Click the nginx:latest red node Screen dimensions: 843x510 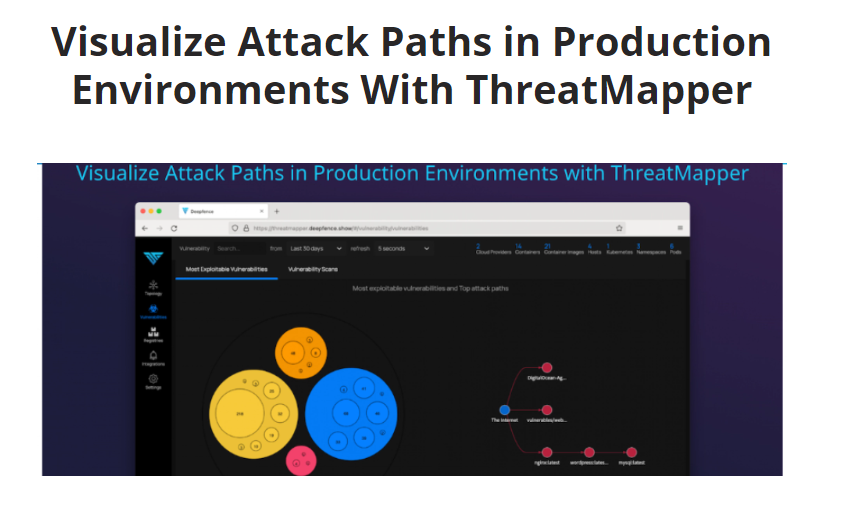(547, 452)
